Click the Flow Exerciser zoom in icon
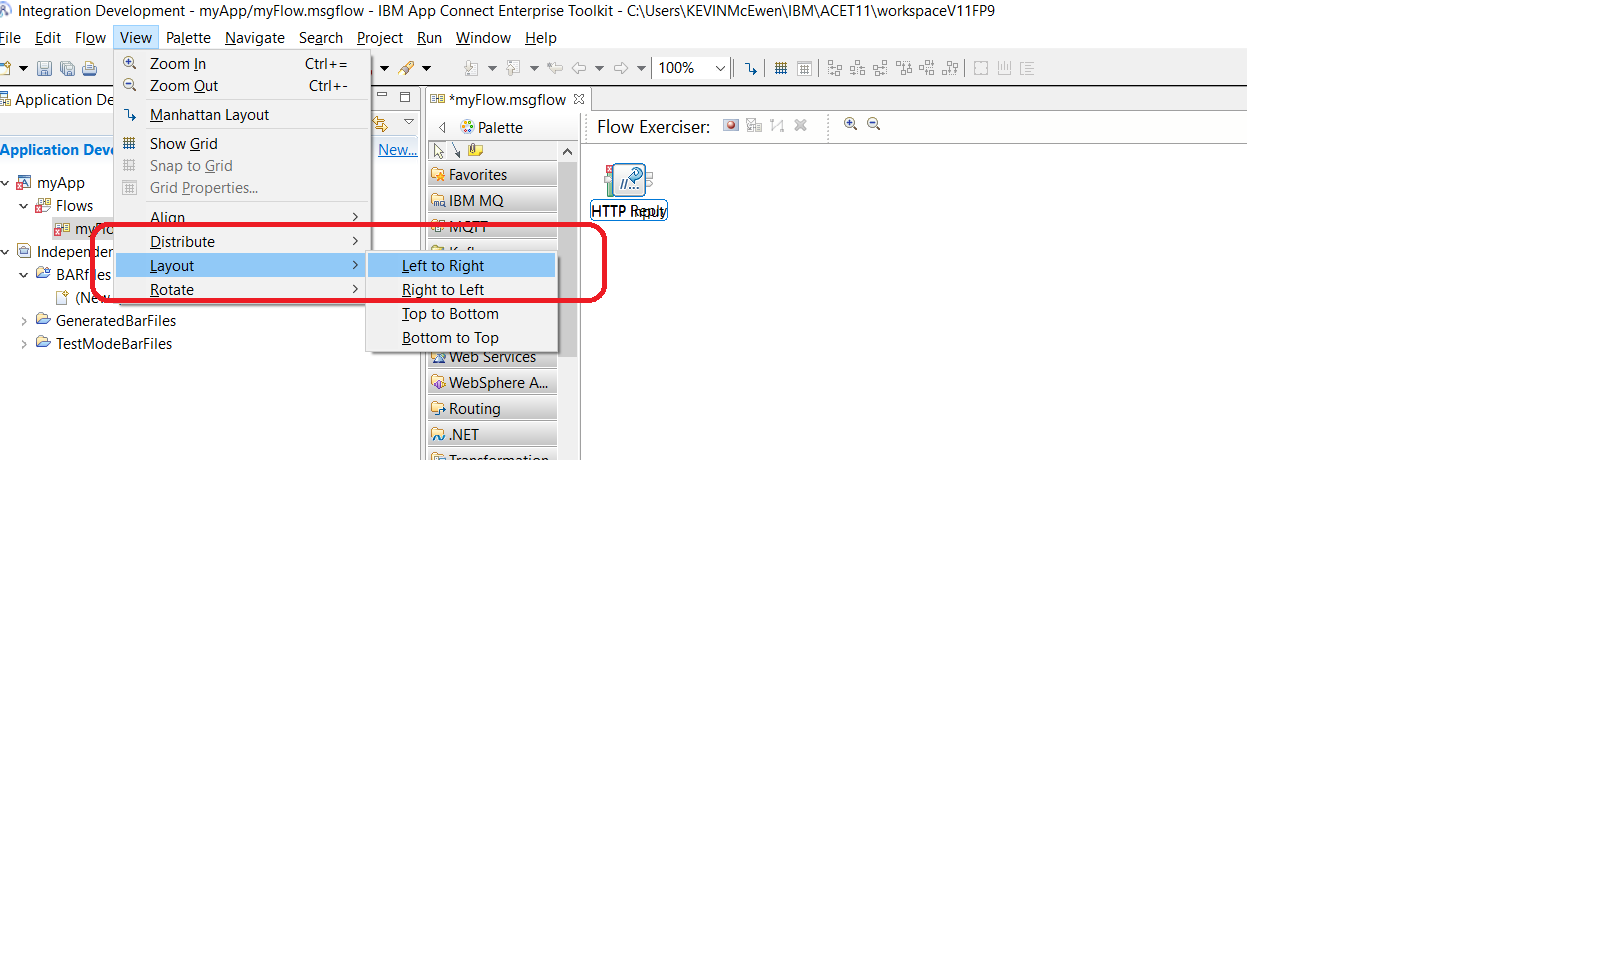 pyautogui.click(x=851, y=124)
